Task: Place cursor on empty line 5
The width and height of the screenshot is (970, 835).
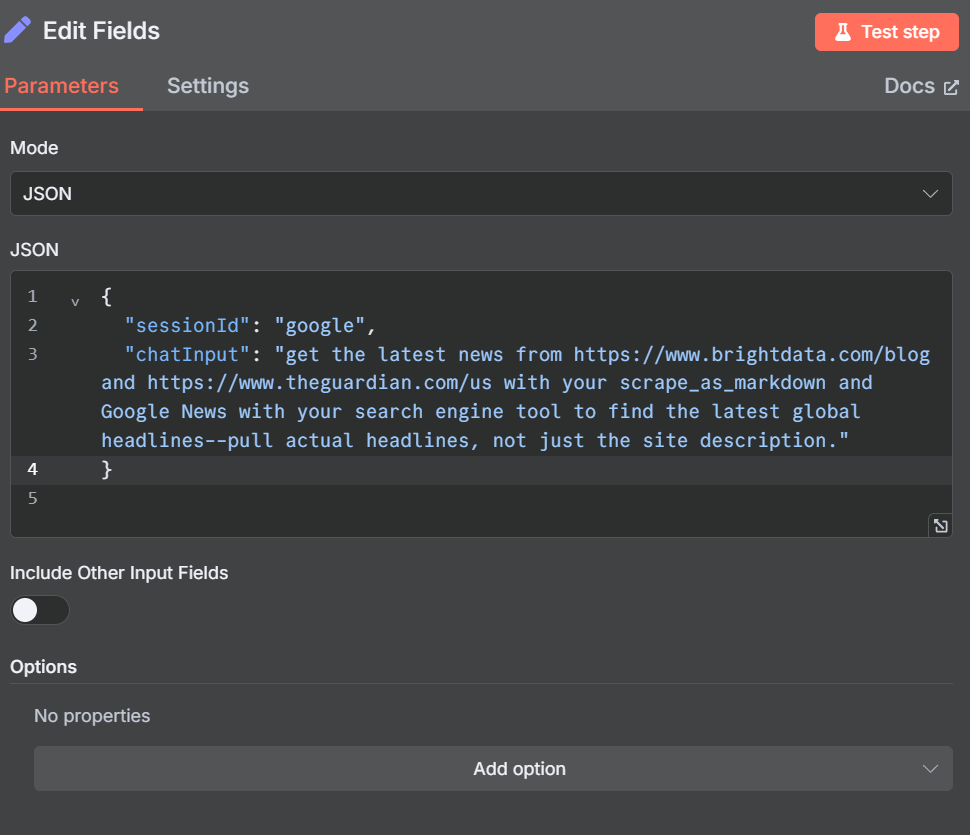Action: pyautogui.click(x=400, y=498)
